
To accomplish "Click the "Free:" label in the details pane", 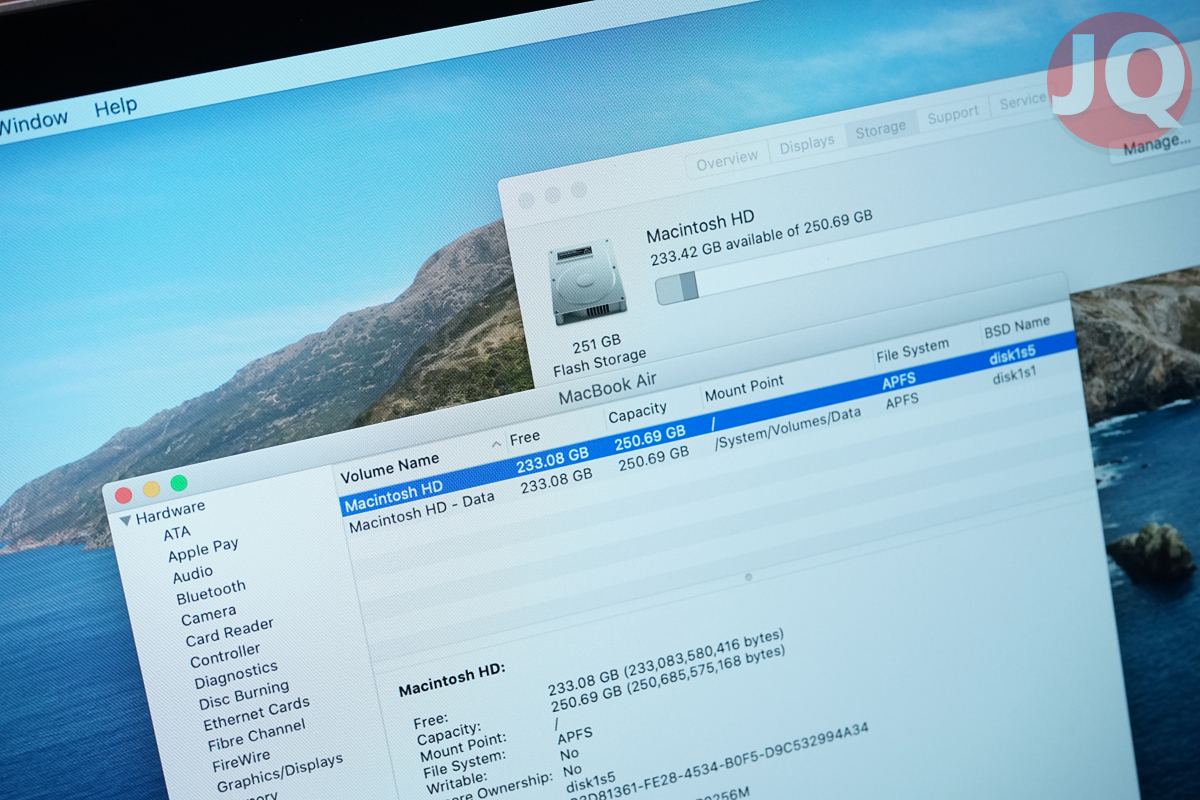I will [431, 718].
